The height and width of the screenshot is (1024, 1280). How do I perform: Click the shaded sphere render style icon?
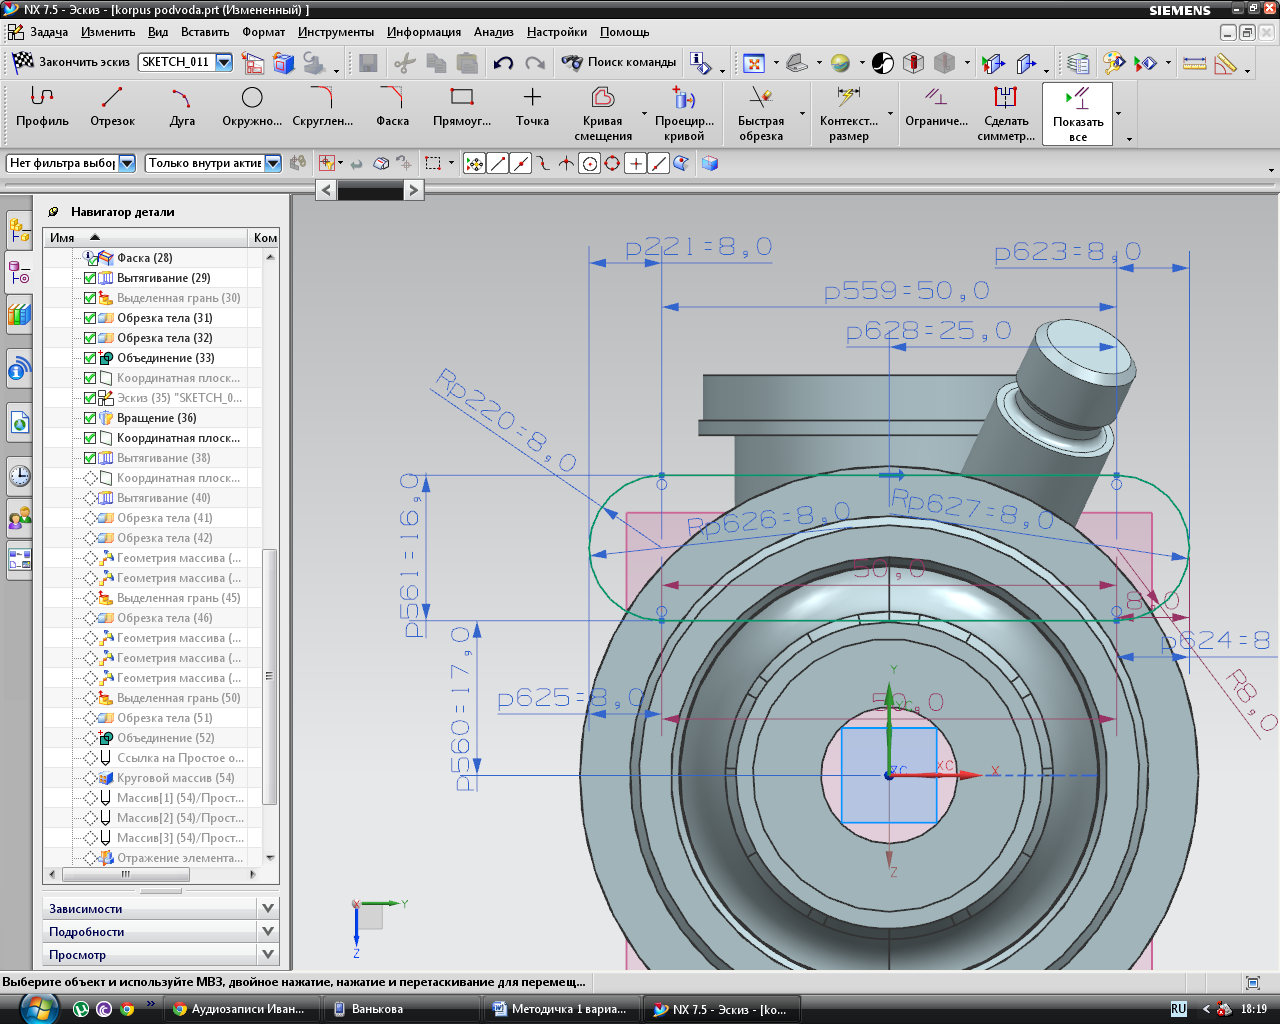pos(840,63)
